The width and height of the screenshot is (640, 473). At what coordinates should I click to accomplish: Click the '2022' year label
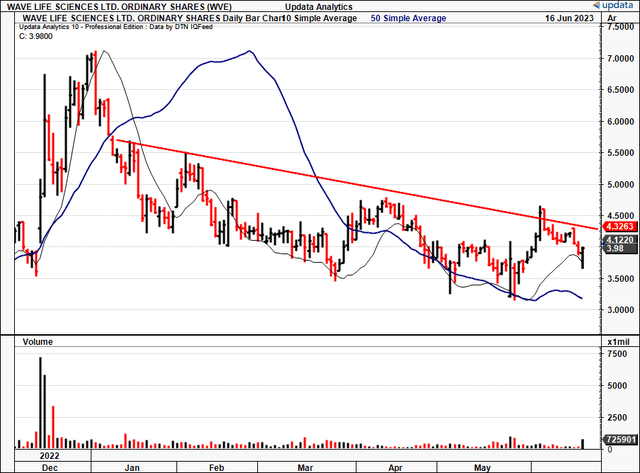click(49, 456)
